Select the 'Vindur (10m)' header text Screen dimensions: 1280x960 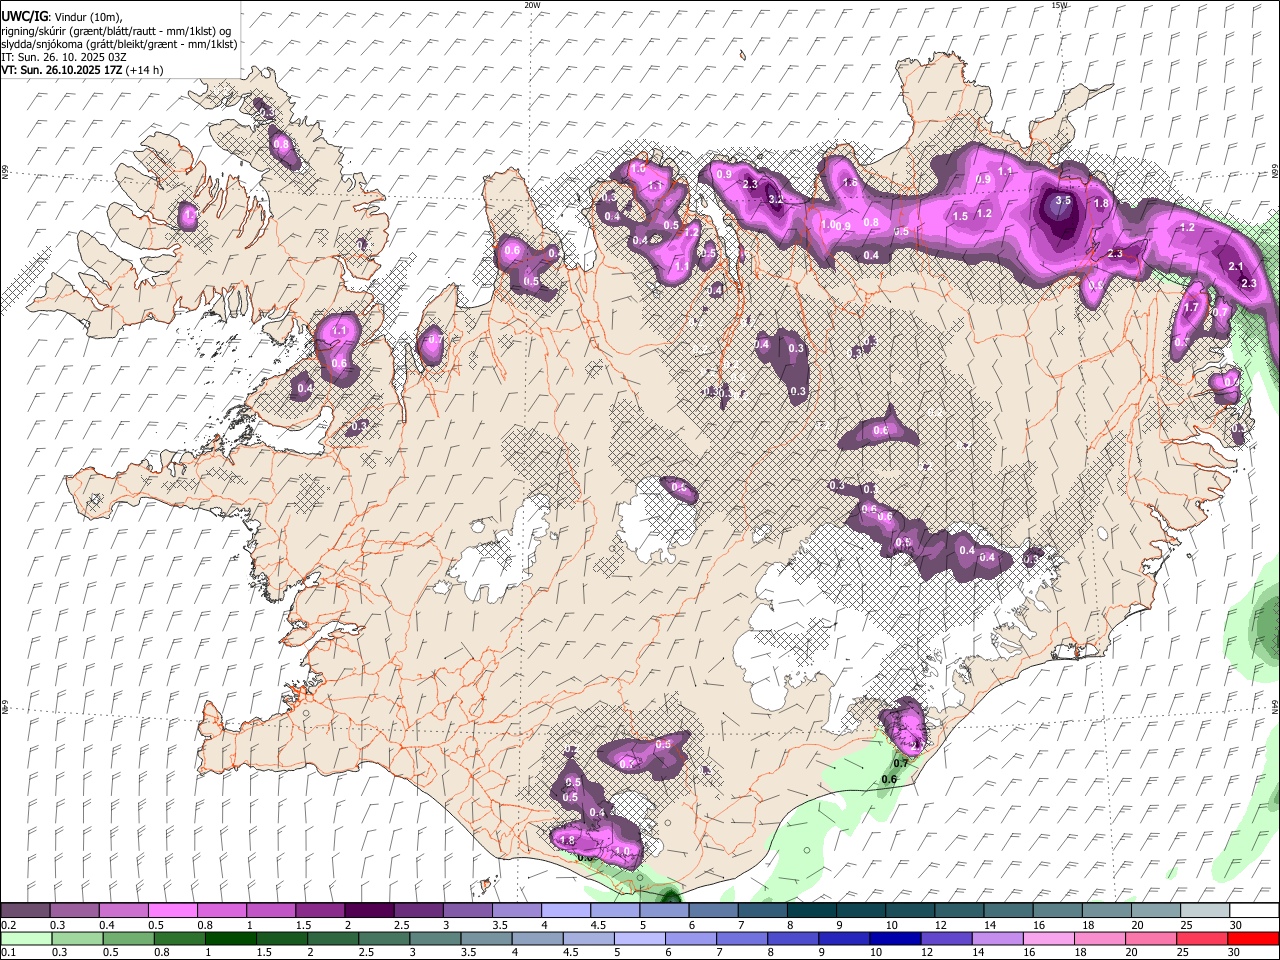(x=87, y=16)
